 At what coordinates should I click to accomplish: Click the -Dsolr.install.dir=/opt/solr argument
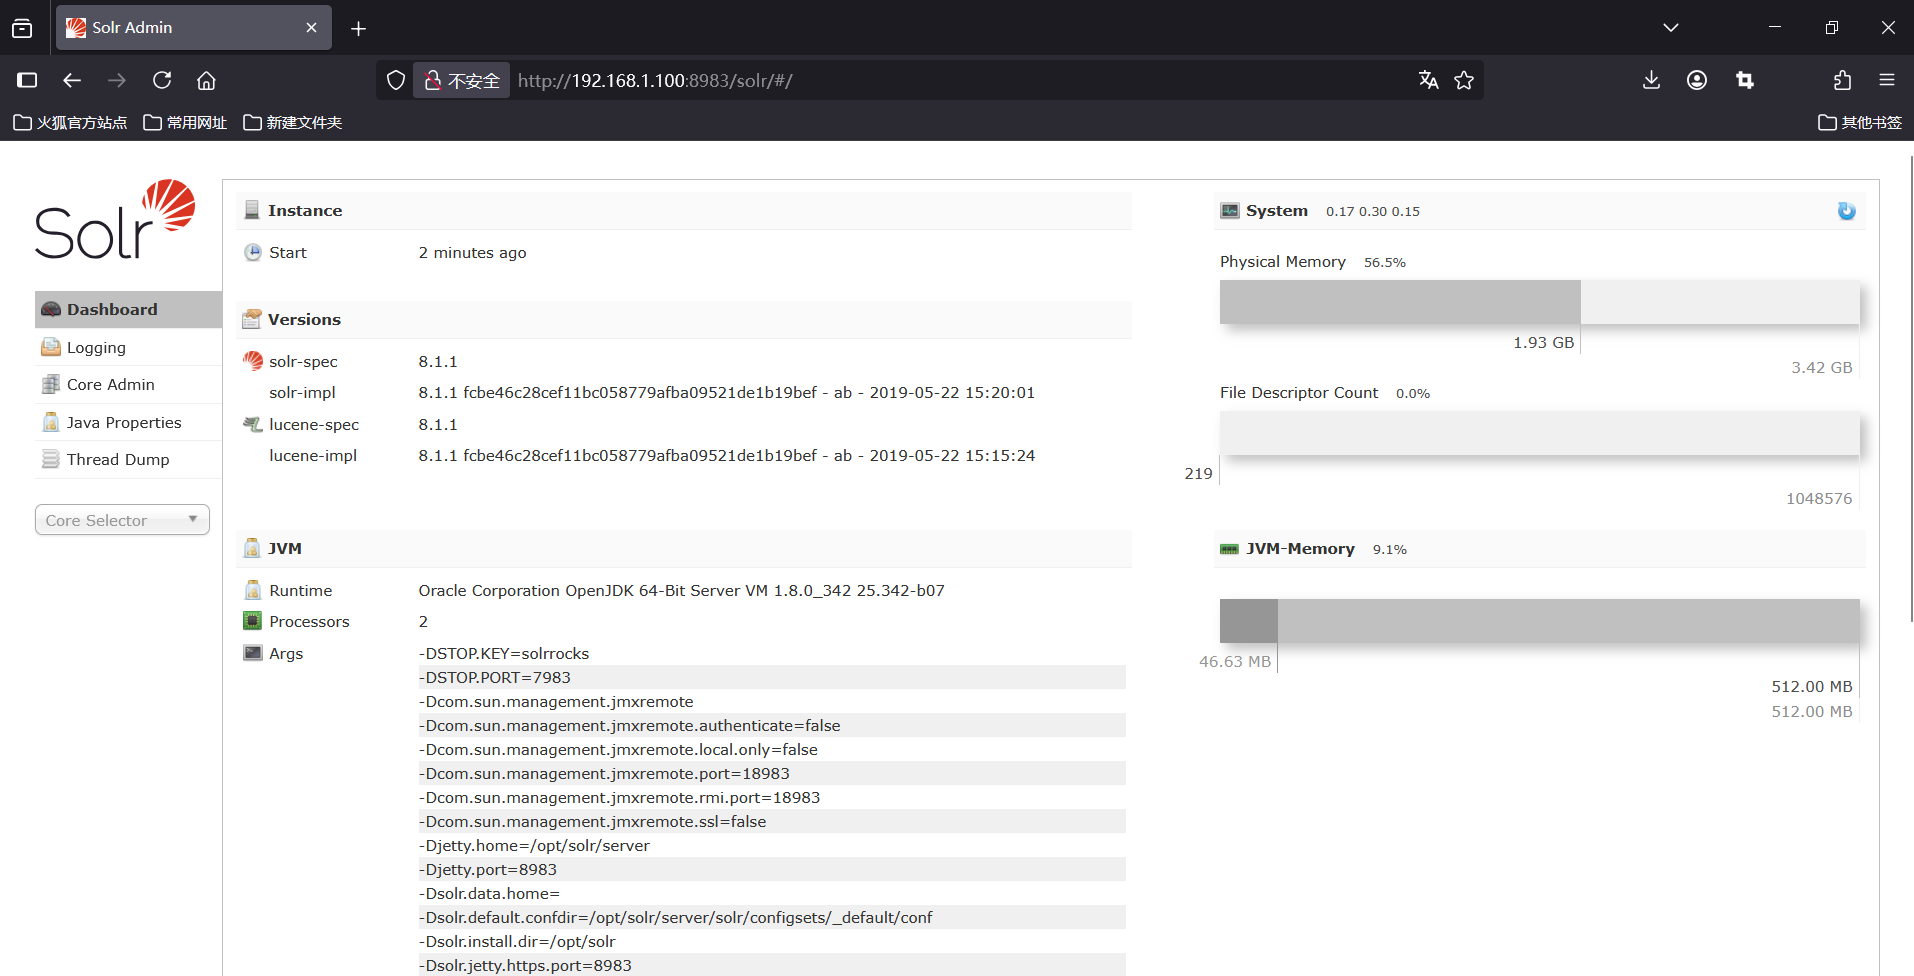(x=517, y=941)
